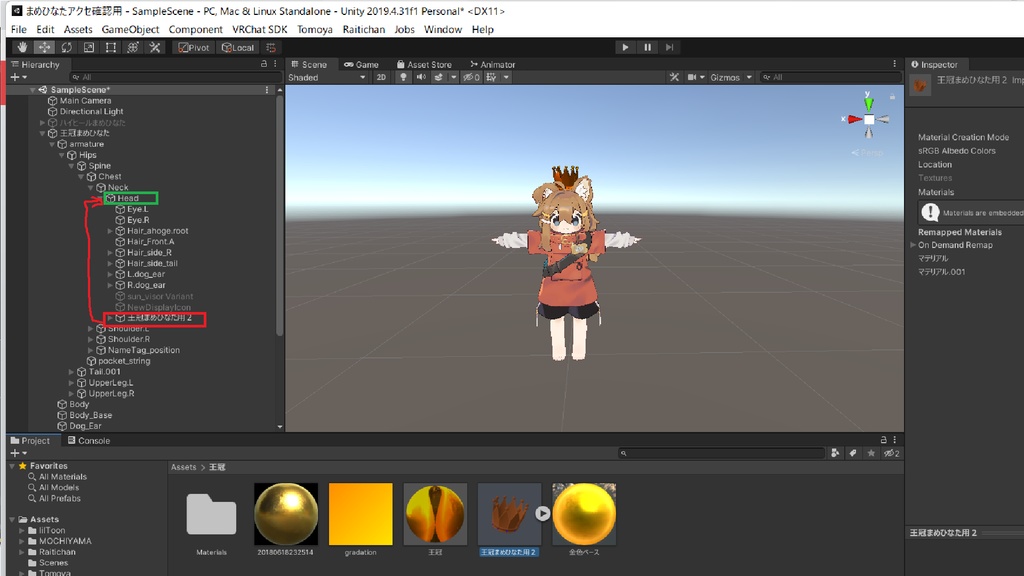The width and height of the screenshot is (1024, 576).
Task: Collapse the armature node
Action: click(x=52, y=144)
